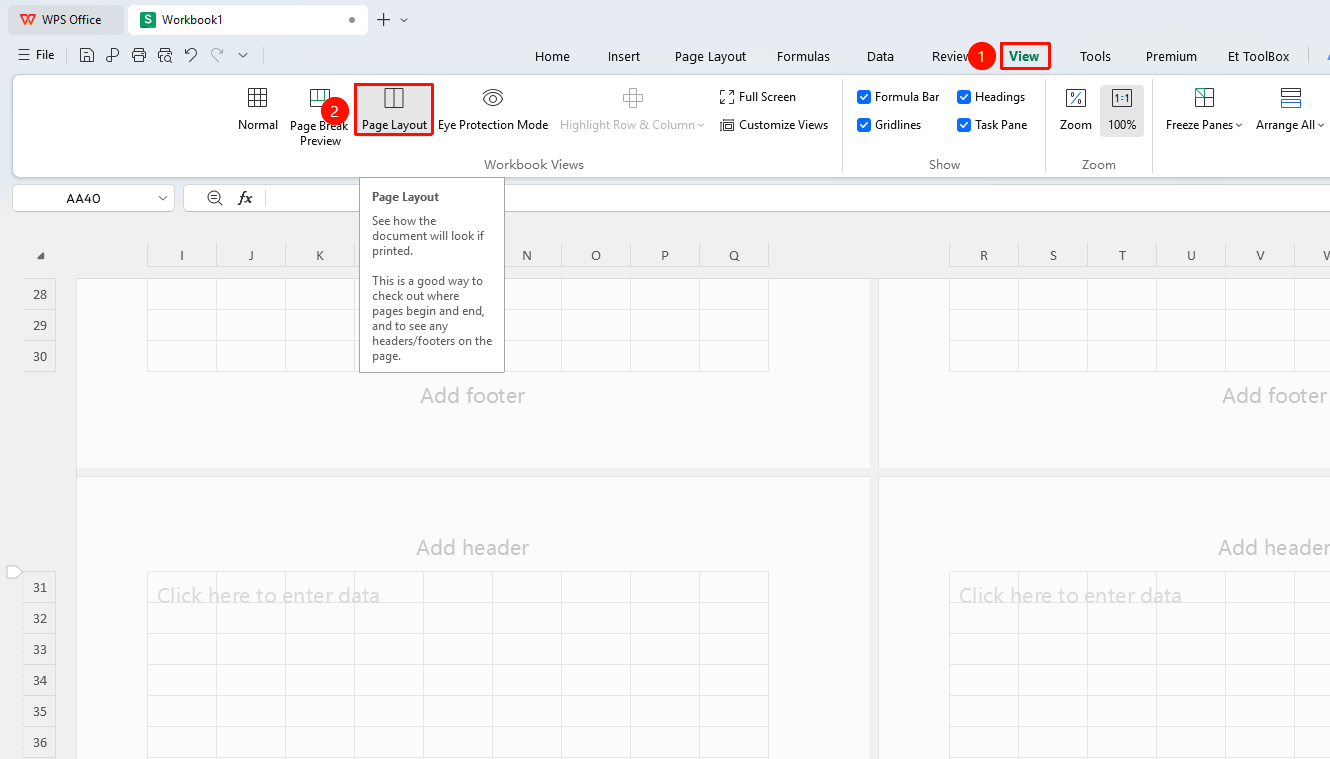Click Add footer on the left page
Screen dimensions: 1330x759
point(473,396)
